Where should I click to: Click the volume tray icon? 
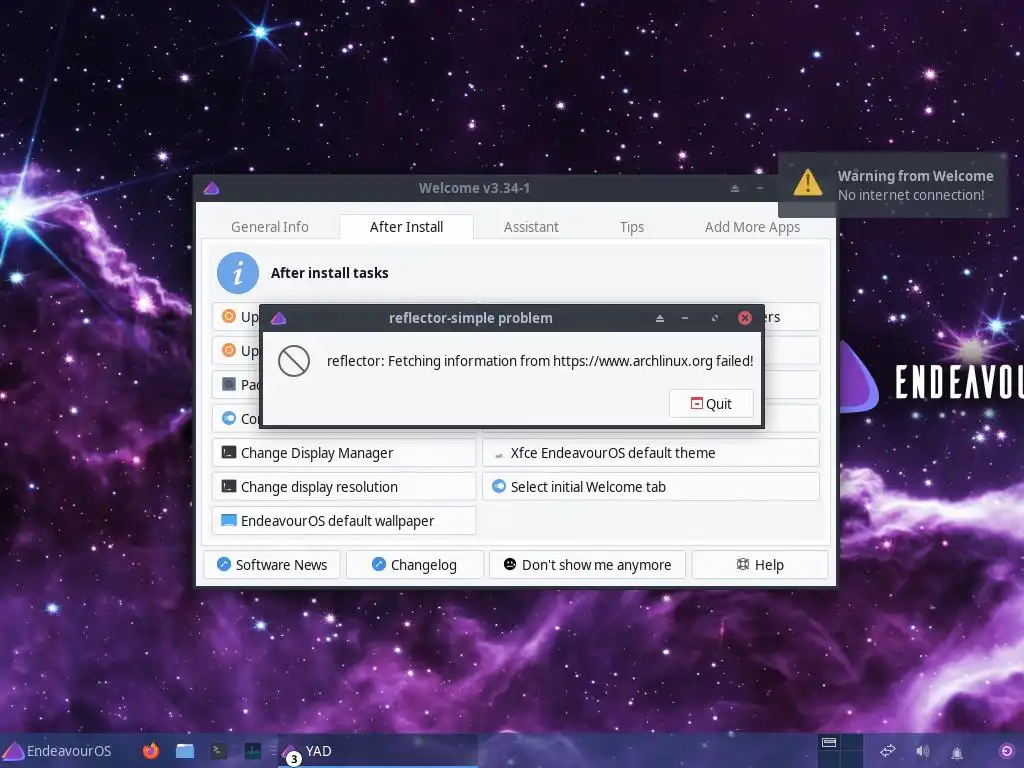[x=922, y=751]
